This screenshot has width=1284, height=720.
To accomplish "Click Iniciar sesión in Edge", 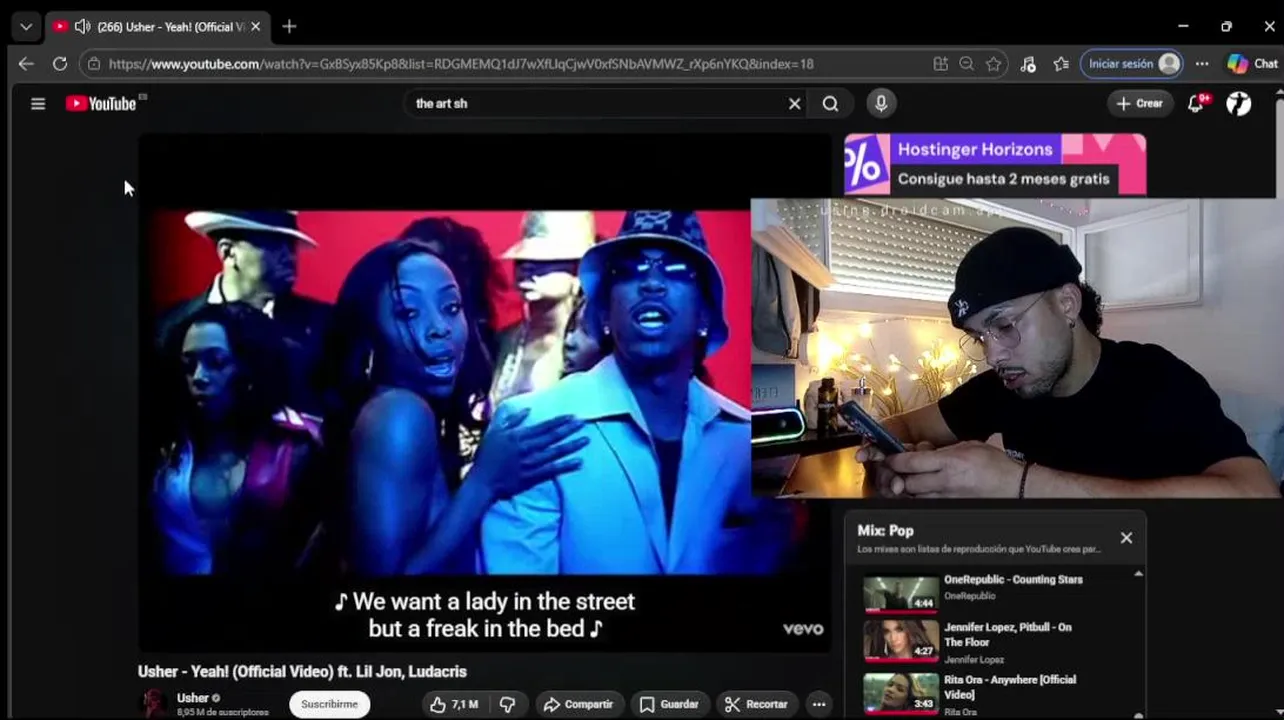I will pos(1131,63).
